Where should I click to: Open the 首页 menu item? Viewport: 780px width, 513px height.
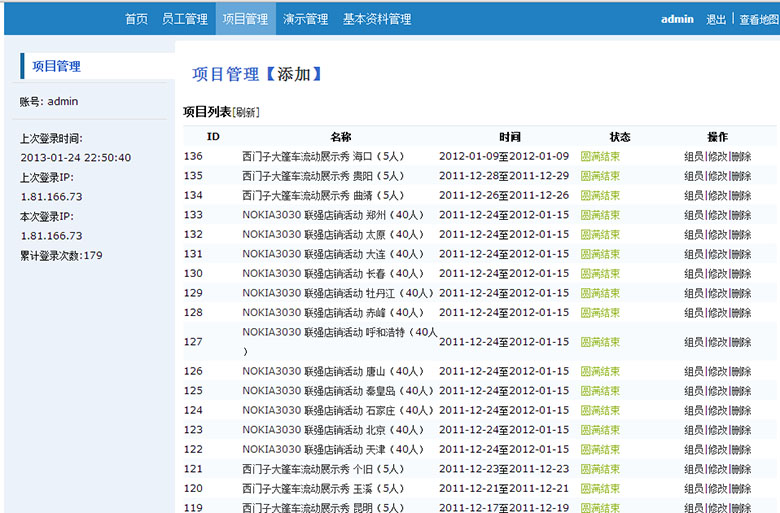[136, 19]
